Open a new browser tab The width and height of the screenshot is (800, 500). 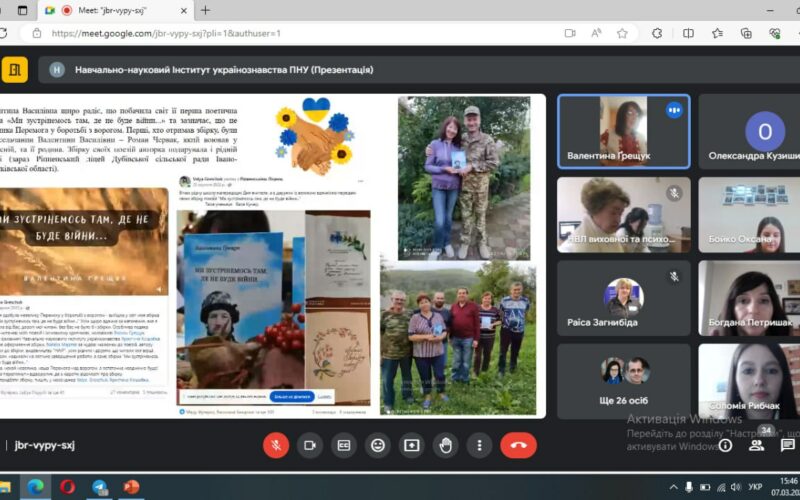(205, 10)
